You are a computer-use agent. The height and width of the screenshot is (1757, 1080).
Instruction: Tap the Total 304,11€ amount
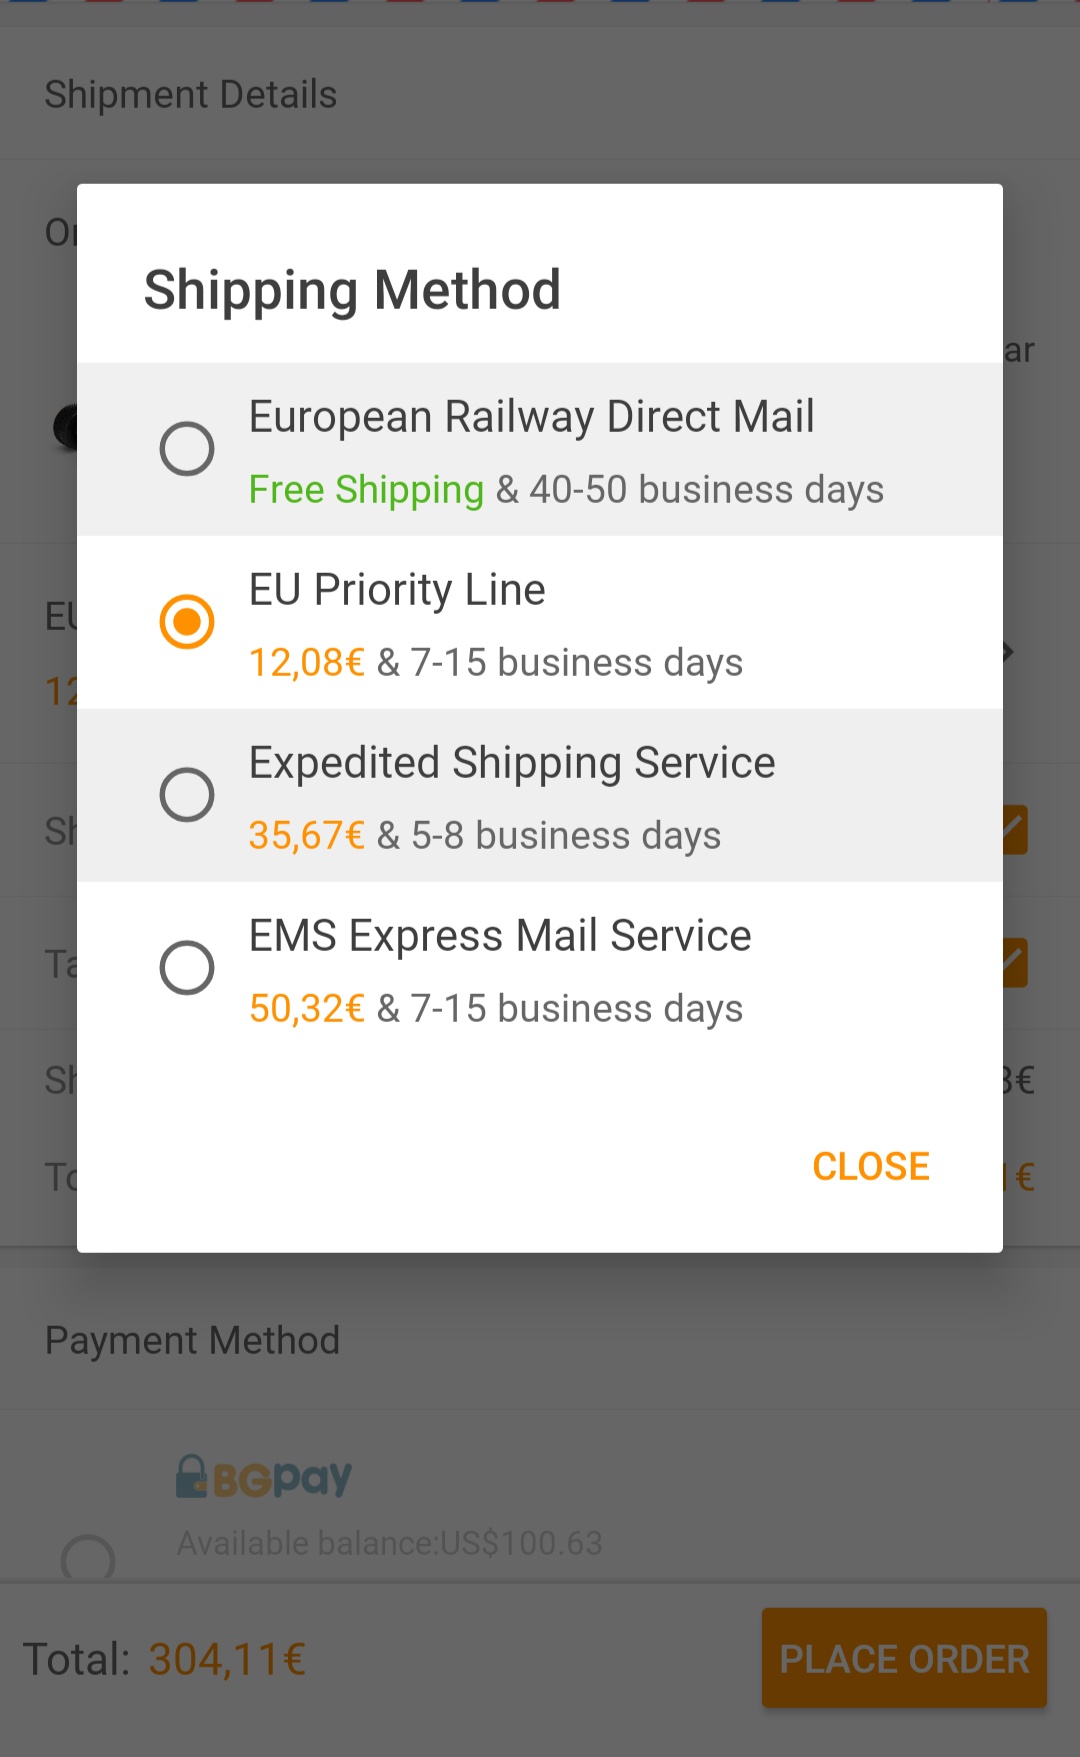coord(227,1659)
